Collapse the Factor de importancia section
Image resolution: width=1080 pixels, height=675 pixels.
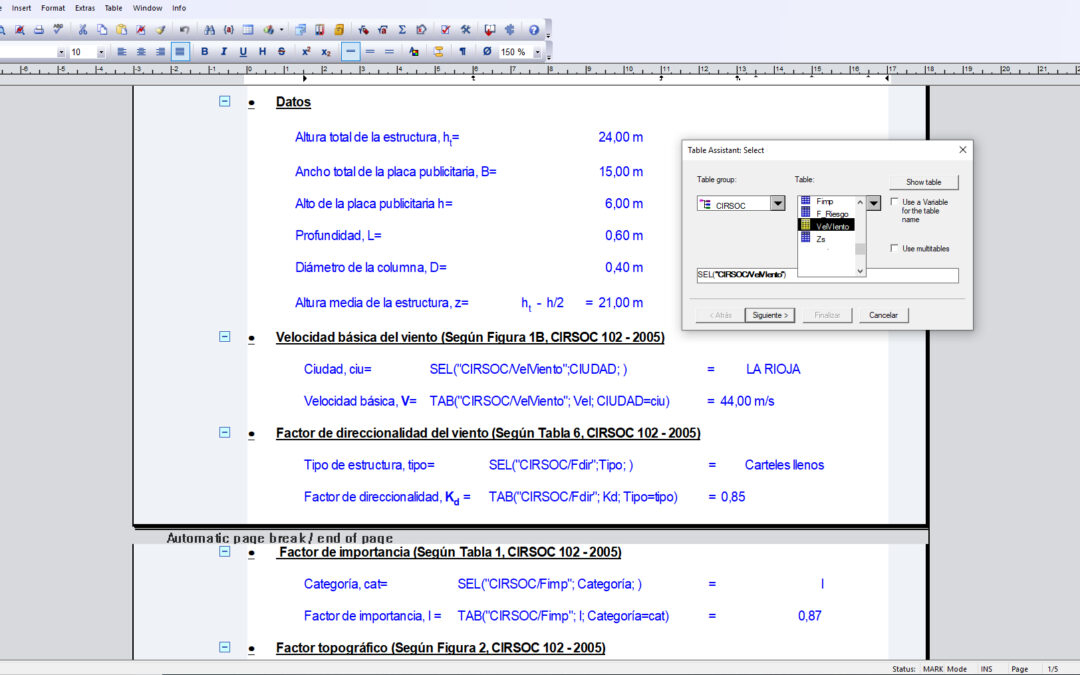pos(225,551)
